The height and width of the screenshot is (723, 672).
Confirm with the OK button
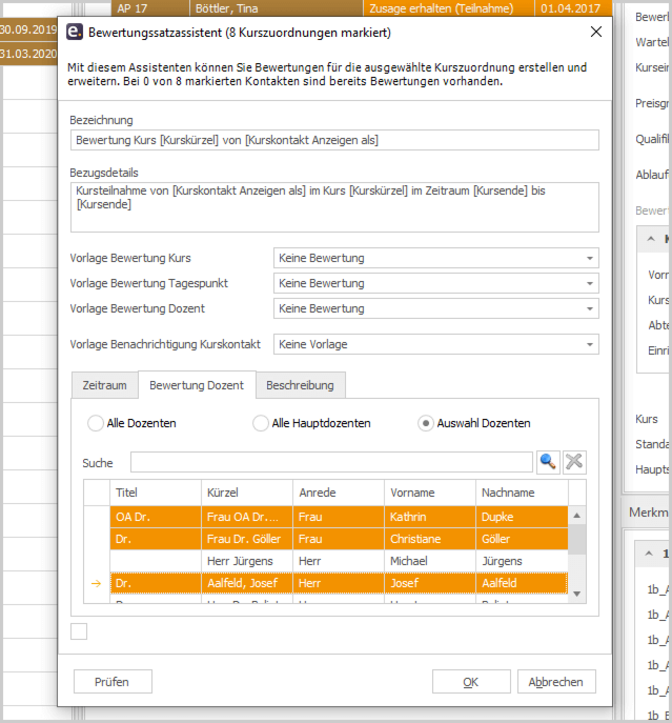(x=471, y=682)
